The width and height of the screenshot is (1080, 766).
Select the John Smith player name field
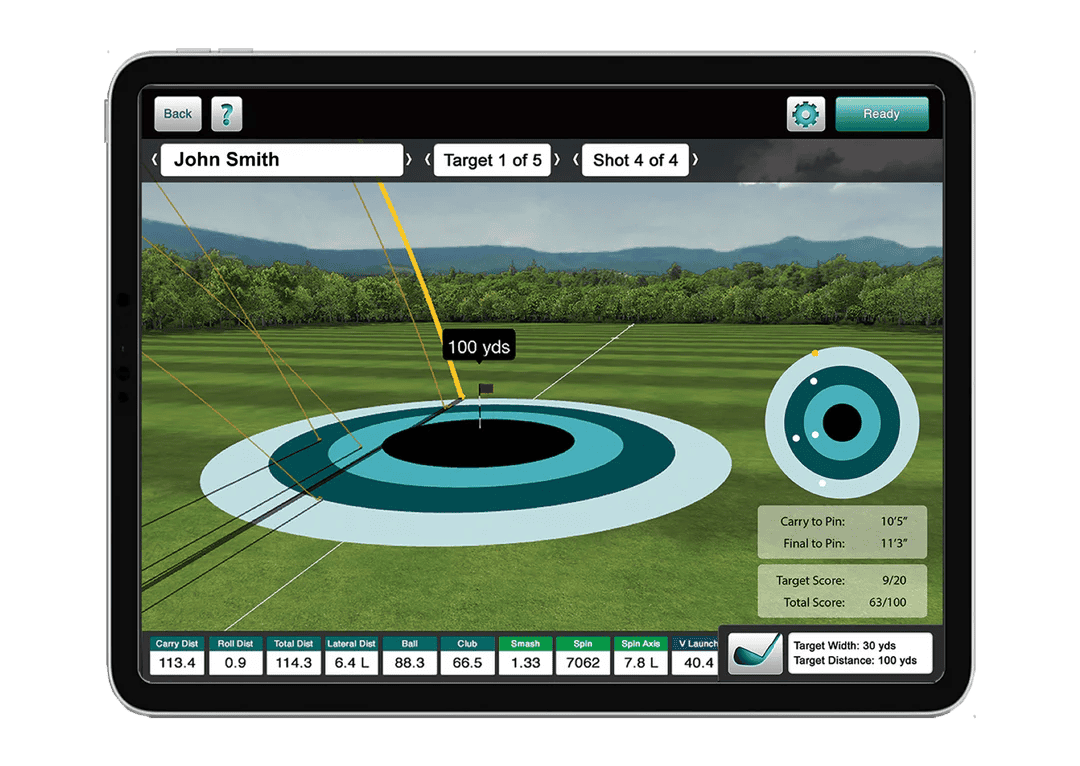(x=282, y=160)
